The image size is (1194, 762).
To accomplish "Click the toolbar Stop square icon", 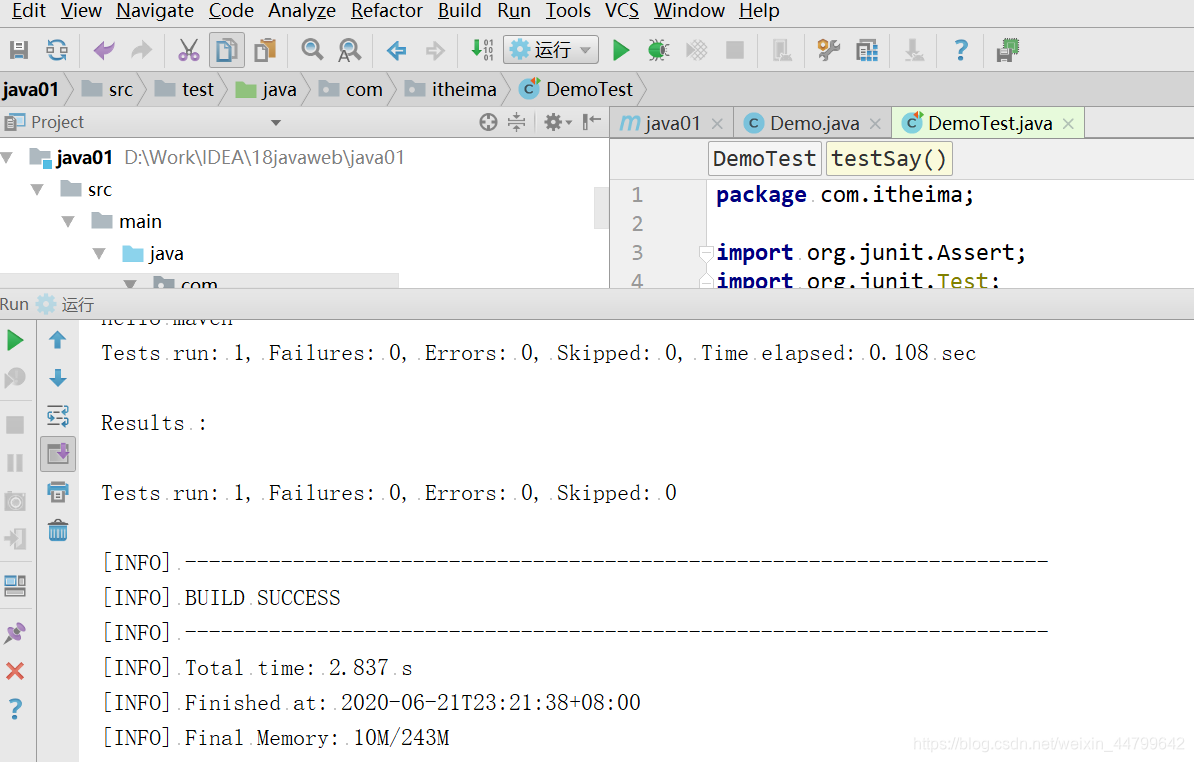I will [735, 51].
